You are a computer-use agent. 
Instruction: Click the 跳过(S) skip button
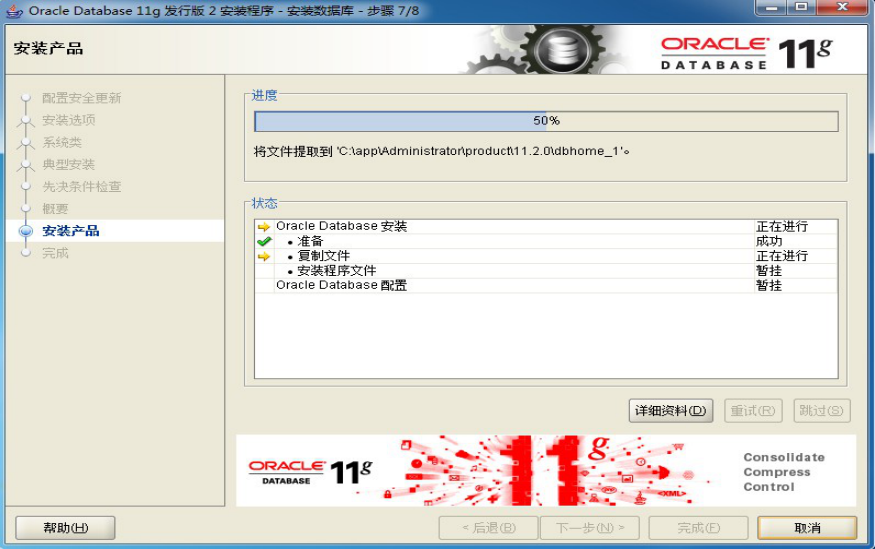[x=821, y=411]
